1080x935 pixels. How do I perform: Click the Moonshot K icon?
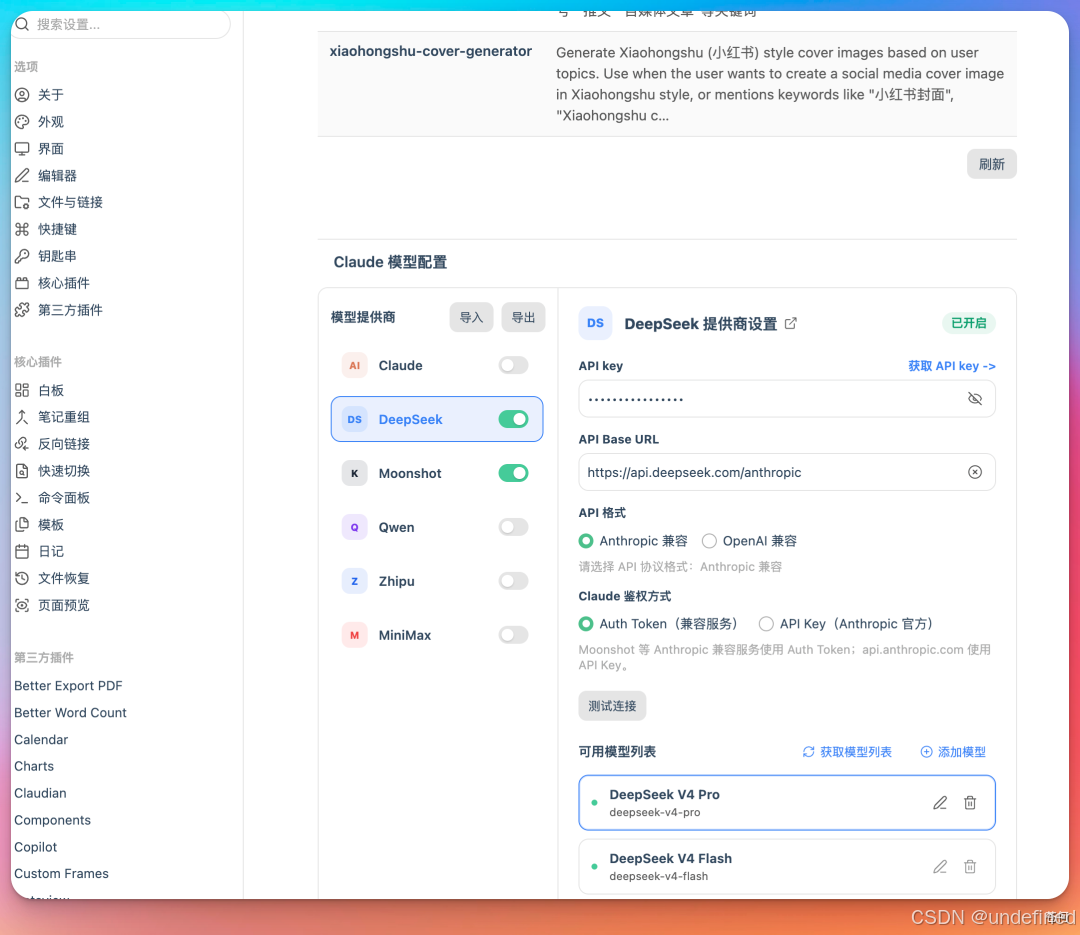click(355, 473)
